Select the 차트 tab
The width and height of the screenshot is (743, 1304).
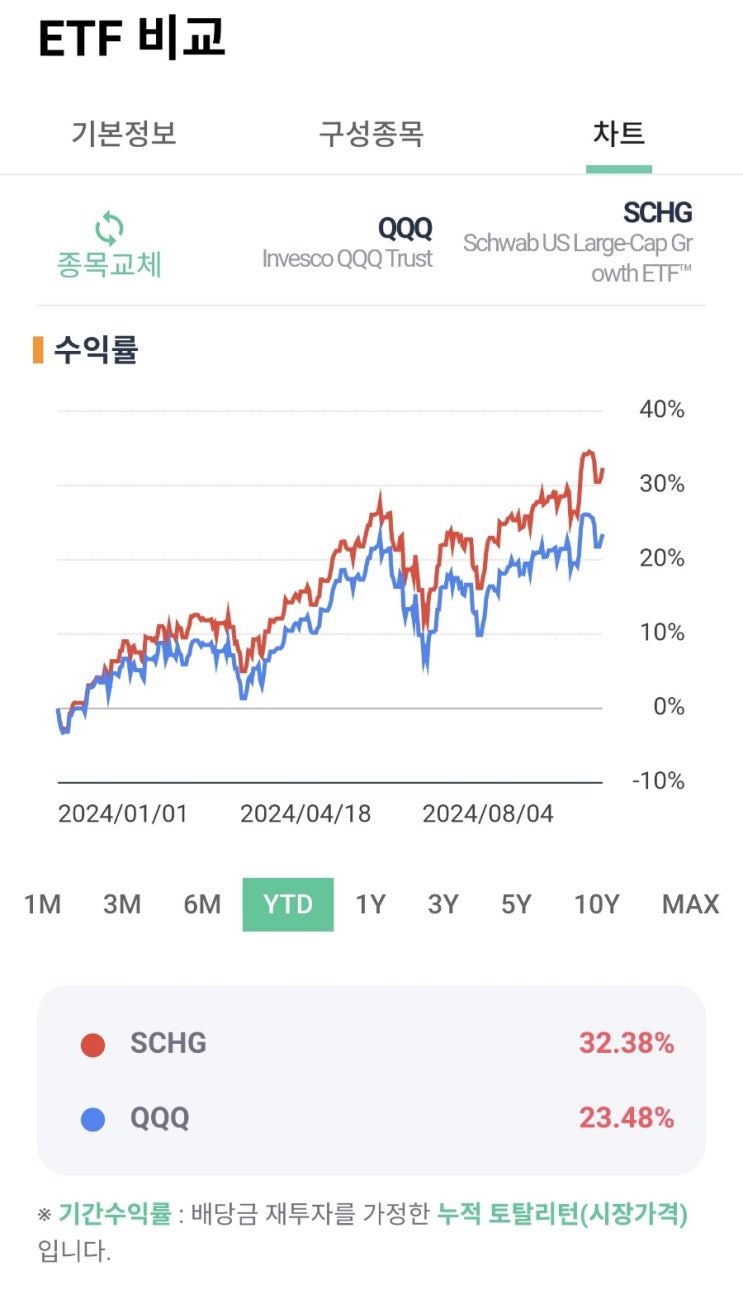pos(618,134)
